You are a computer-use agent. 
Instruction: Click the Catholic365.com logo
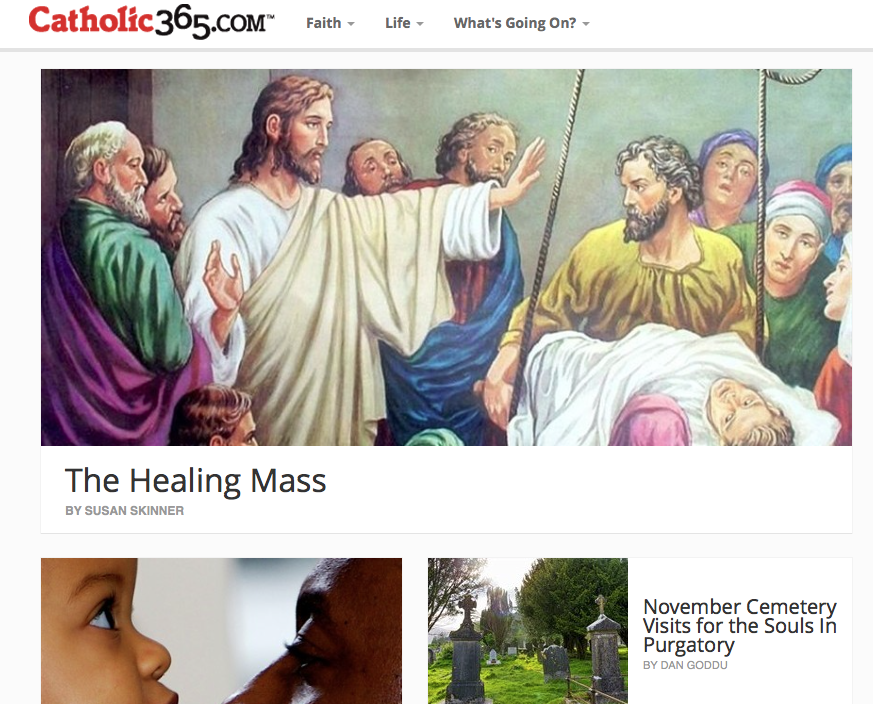(x=151, y=22)
